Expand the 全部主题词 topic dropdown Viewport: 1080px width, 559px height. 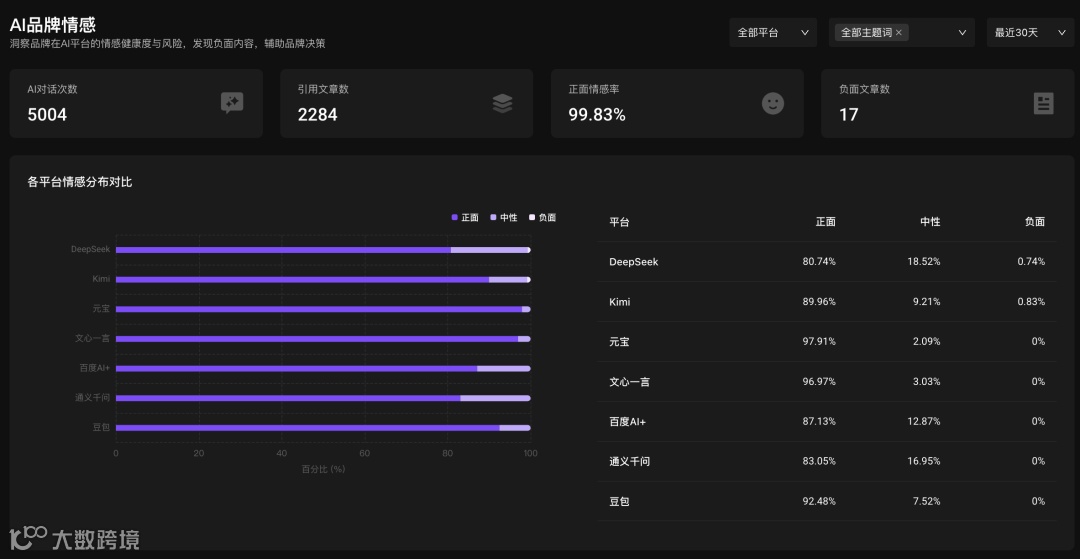coord(962,32)
